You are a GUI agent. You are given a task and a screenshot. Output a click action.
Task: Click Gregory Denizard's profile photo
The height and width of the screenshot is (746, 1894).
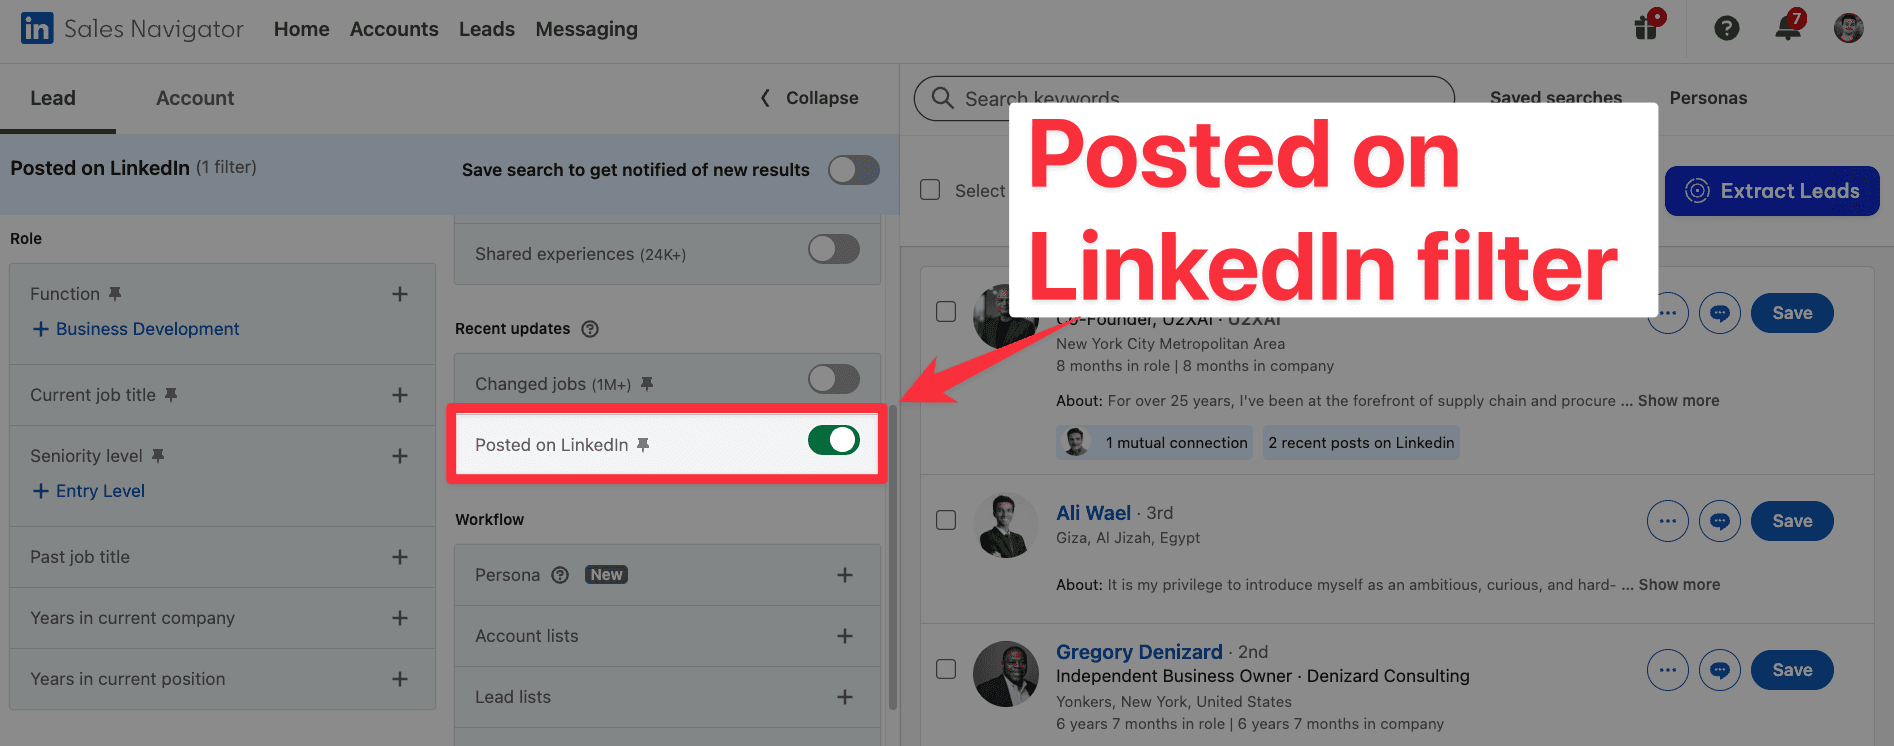pos(1006,674)
